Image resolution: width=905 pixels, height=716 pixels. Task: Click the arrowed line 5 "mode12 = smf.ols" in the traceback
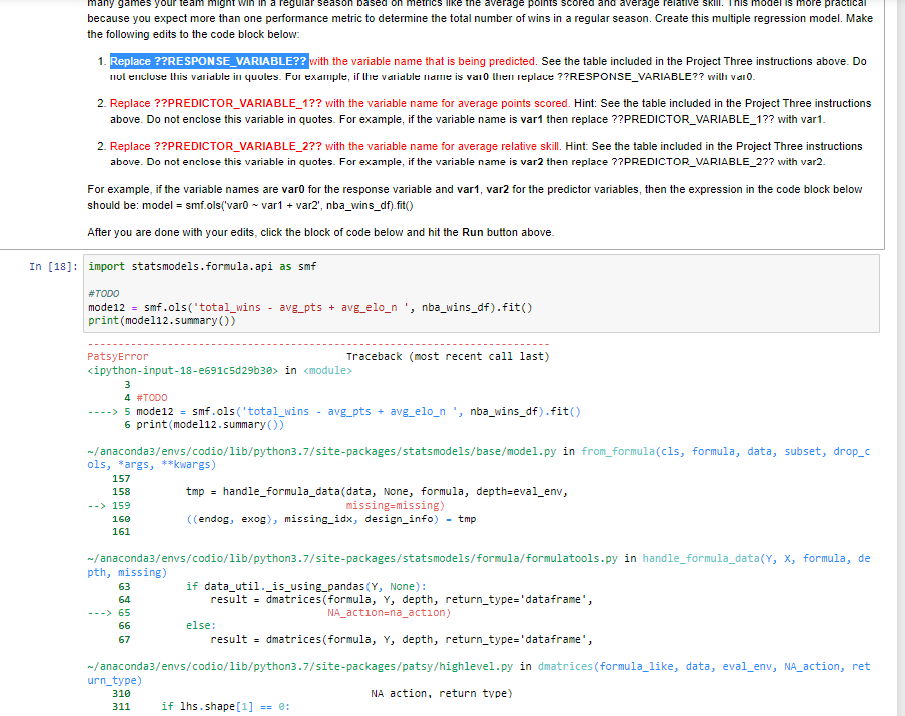coord(334,411)
